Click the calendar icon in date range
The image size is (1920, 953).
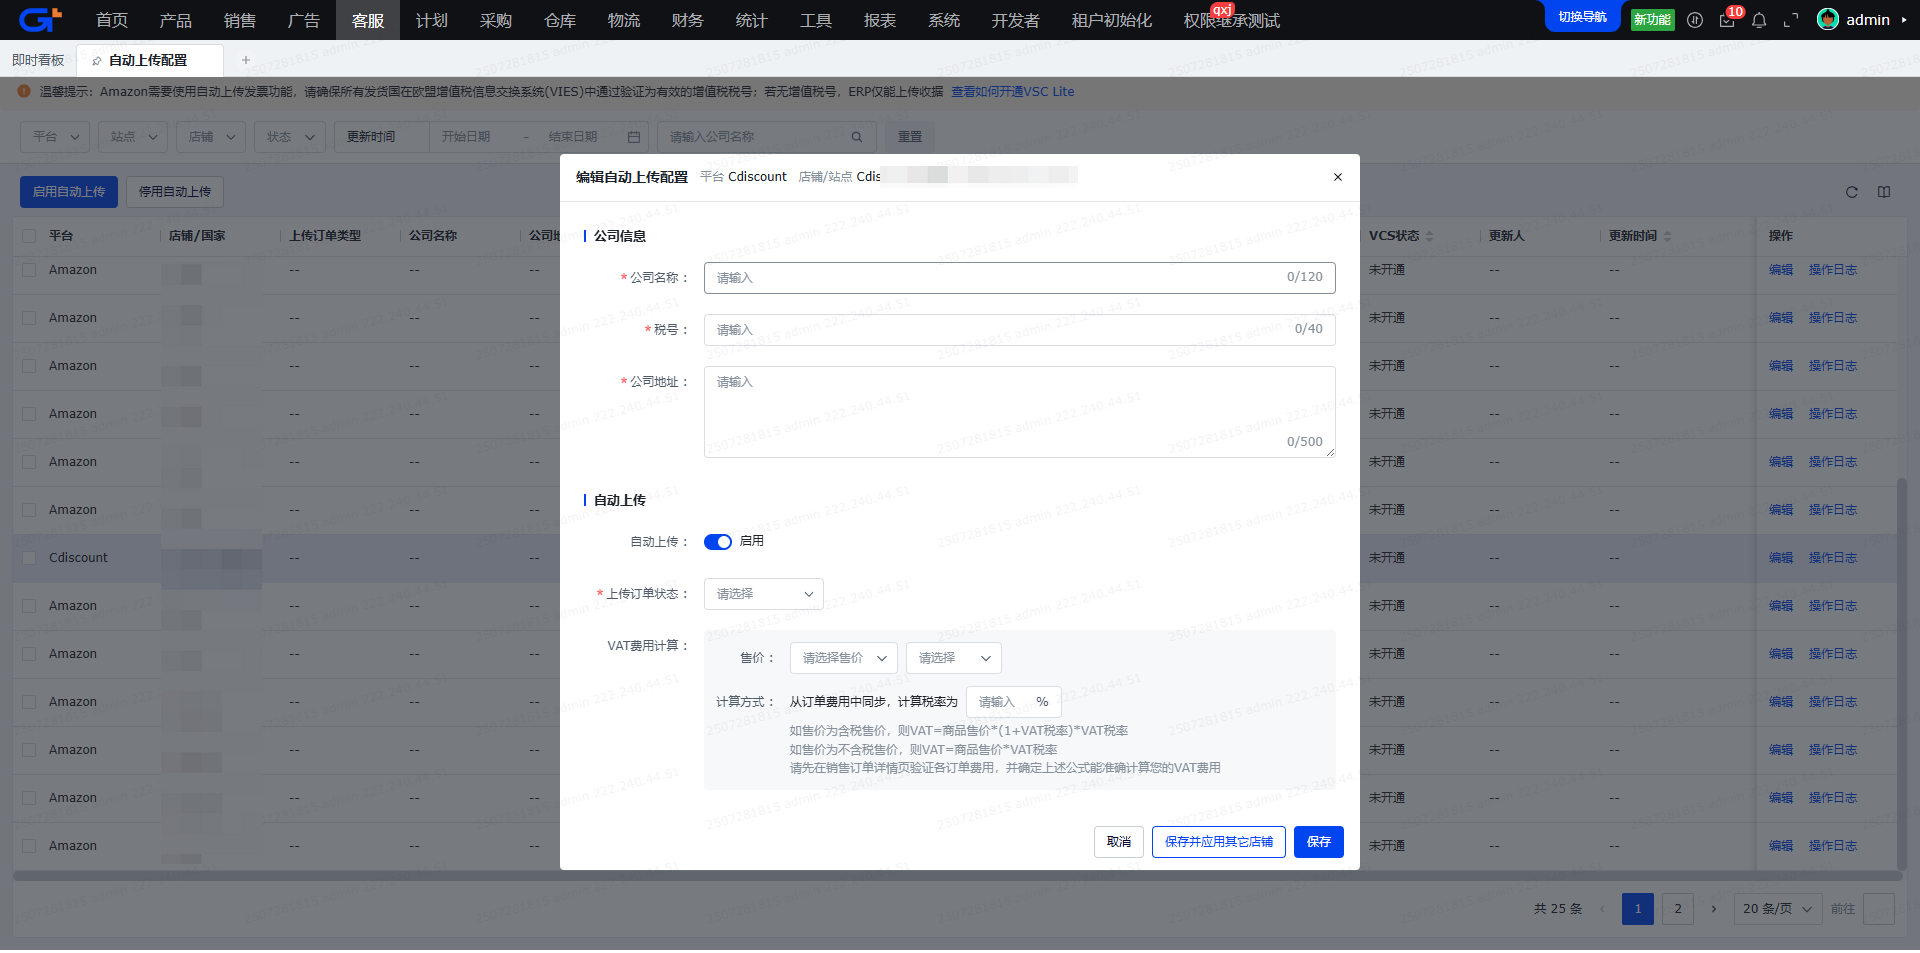point(634,137)
